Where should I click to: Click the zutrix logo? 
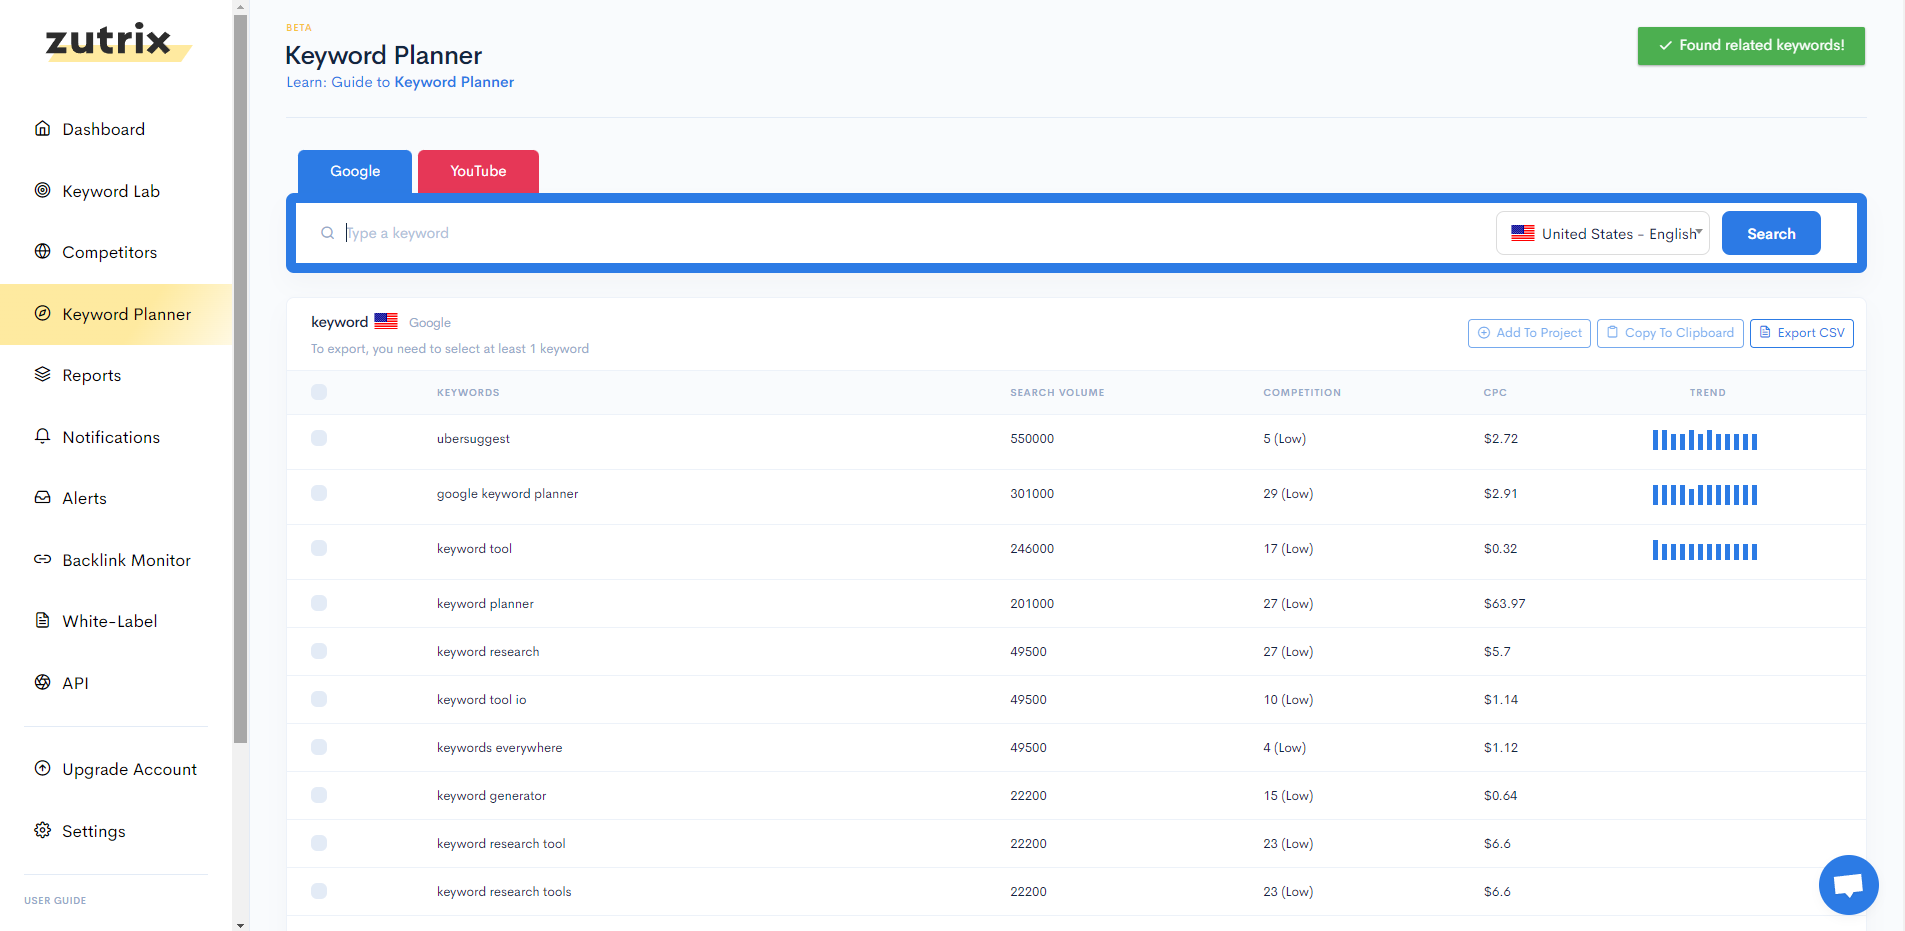pos(116,42)
